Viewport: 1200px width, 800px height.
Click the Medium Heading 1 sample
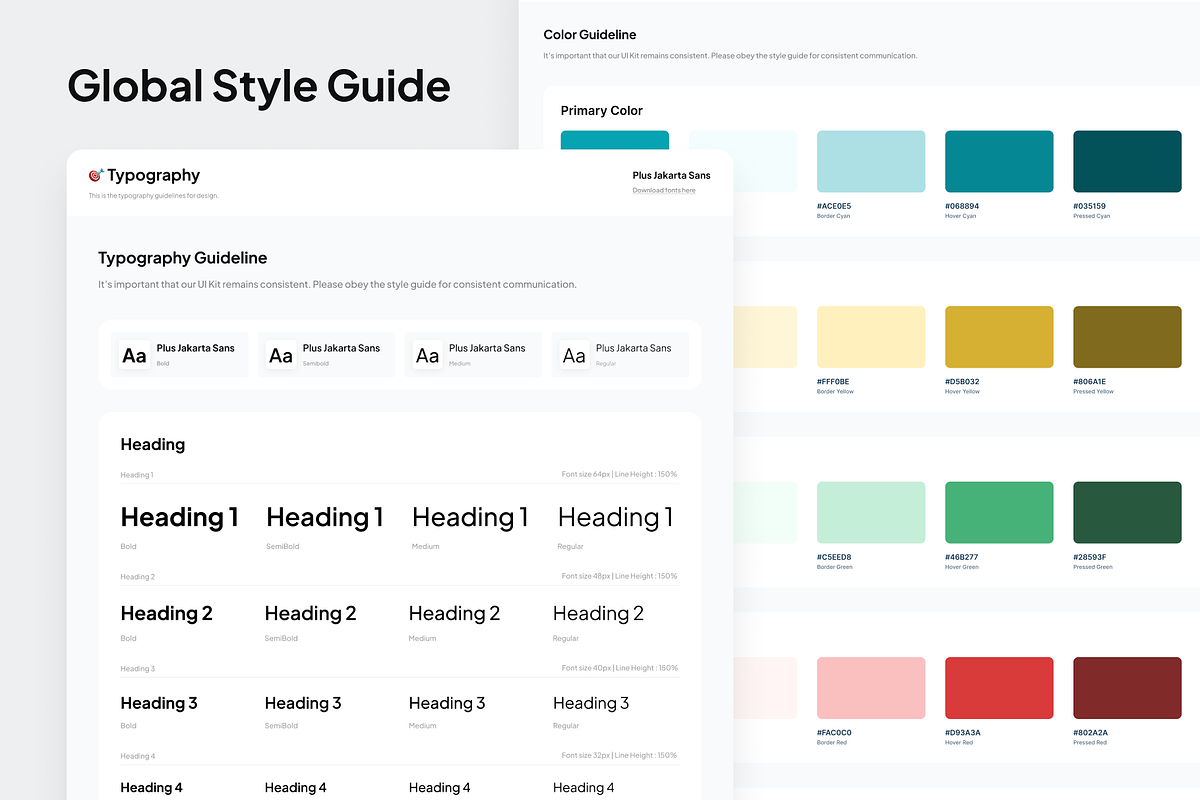[470, 517]
